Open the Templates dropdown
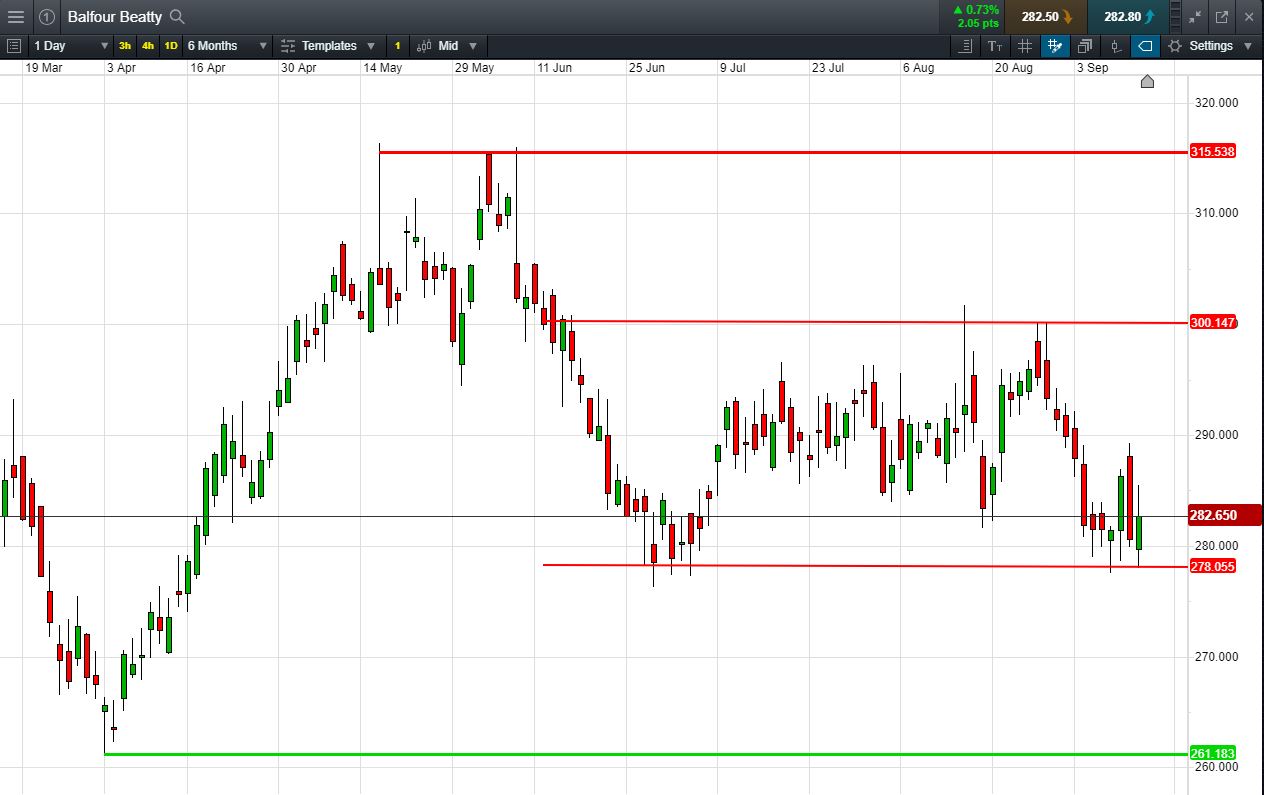 click(x=328, y=46)
